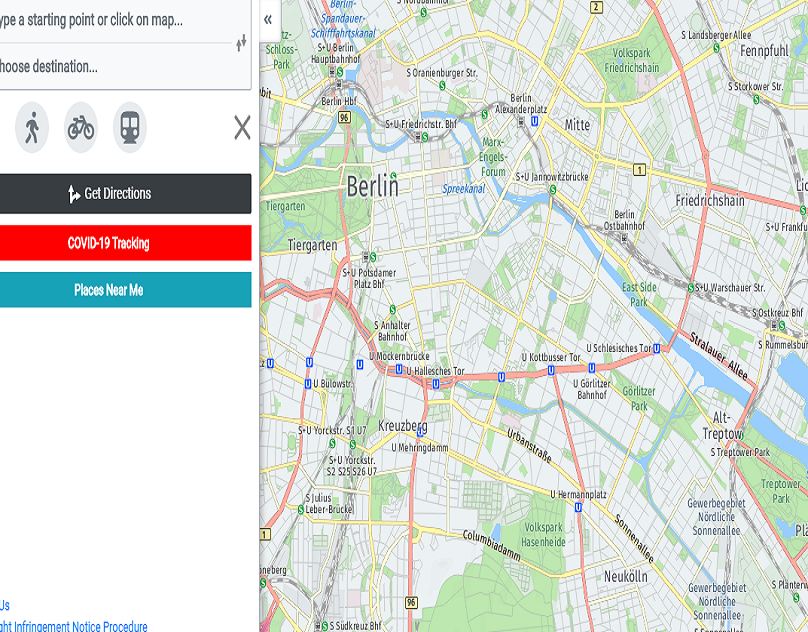Viewport: 808px width, 632px height.
Task: Toggle the public transit travel mode
Action: [128, 127]
